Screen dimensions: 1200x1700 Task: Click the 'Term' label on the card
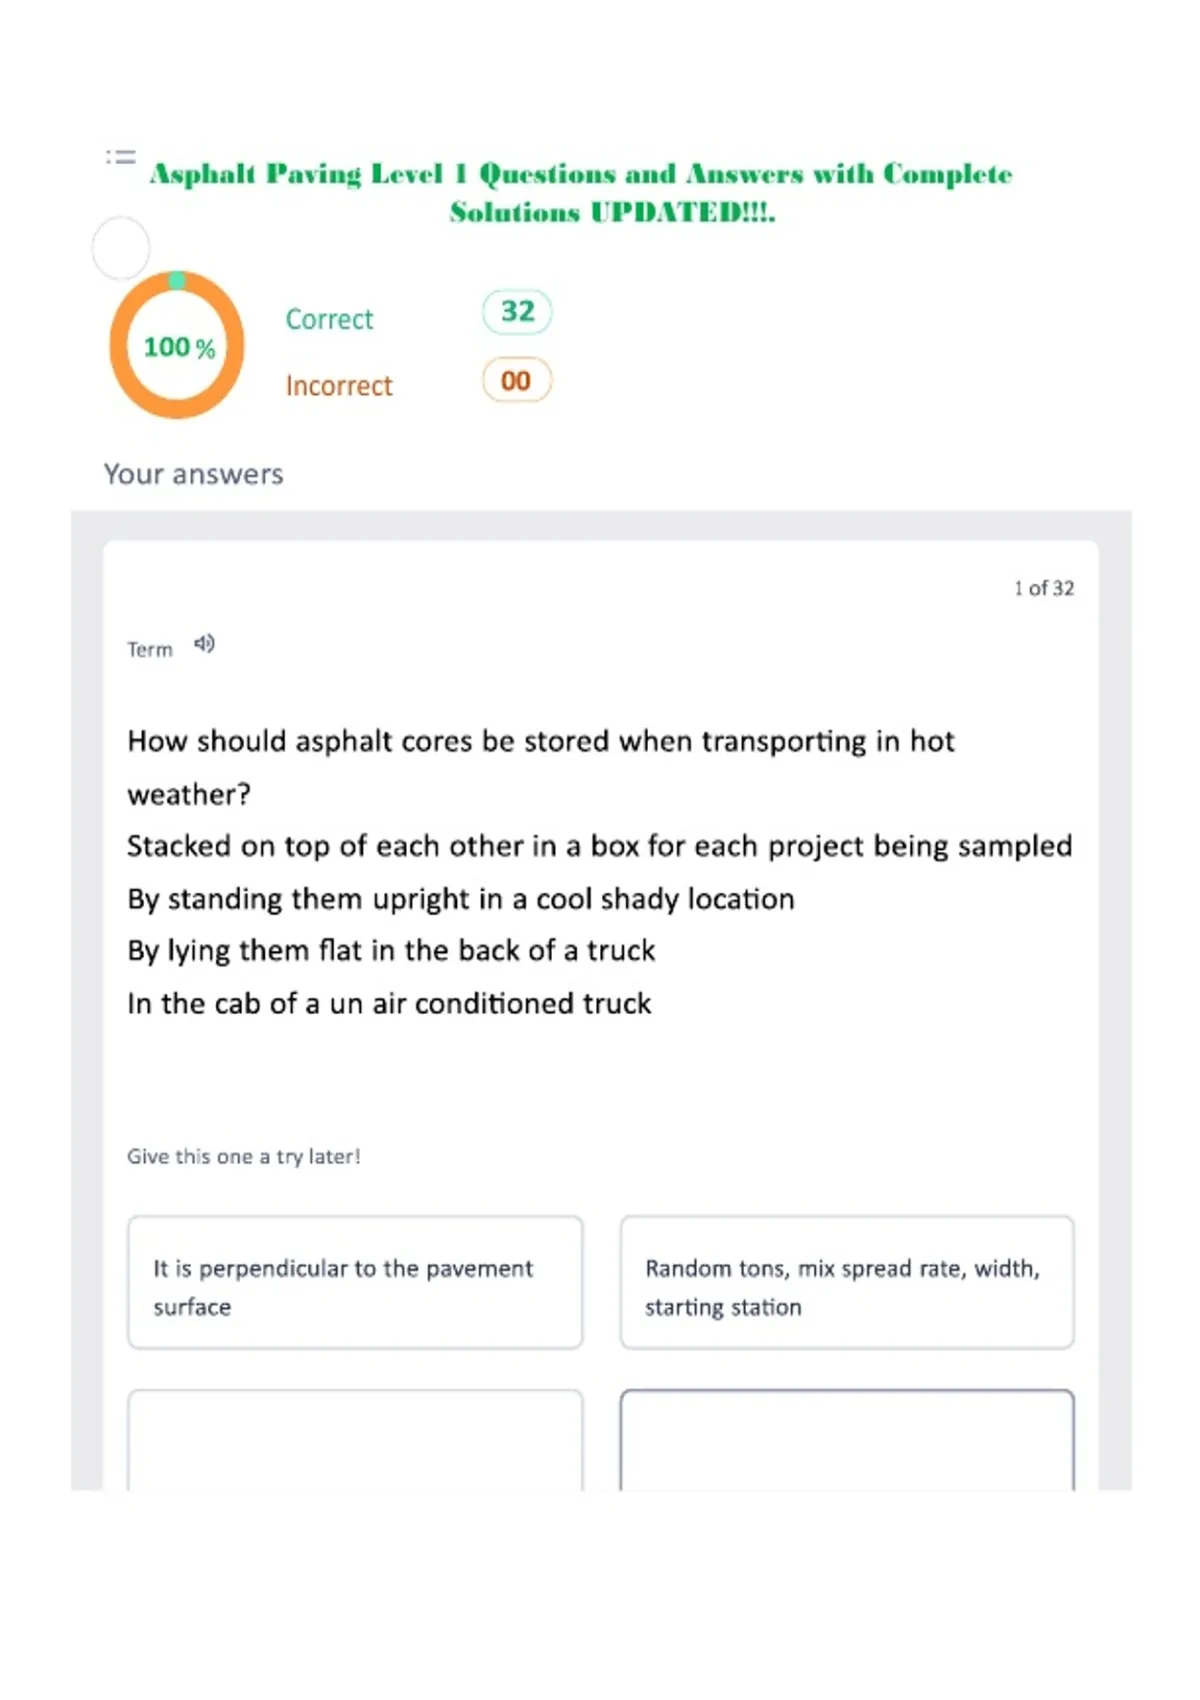point(150,650)
